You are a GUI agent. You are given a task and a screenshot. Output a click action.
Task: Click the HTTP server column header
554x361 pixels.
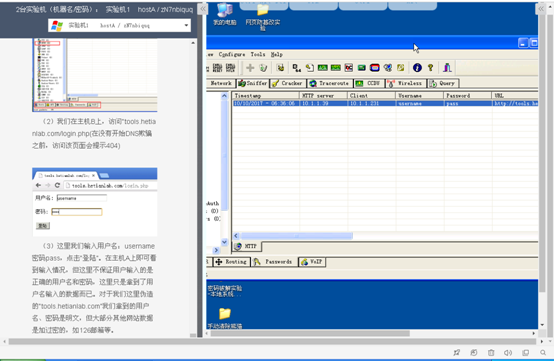(x=324, y=95)
